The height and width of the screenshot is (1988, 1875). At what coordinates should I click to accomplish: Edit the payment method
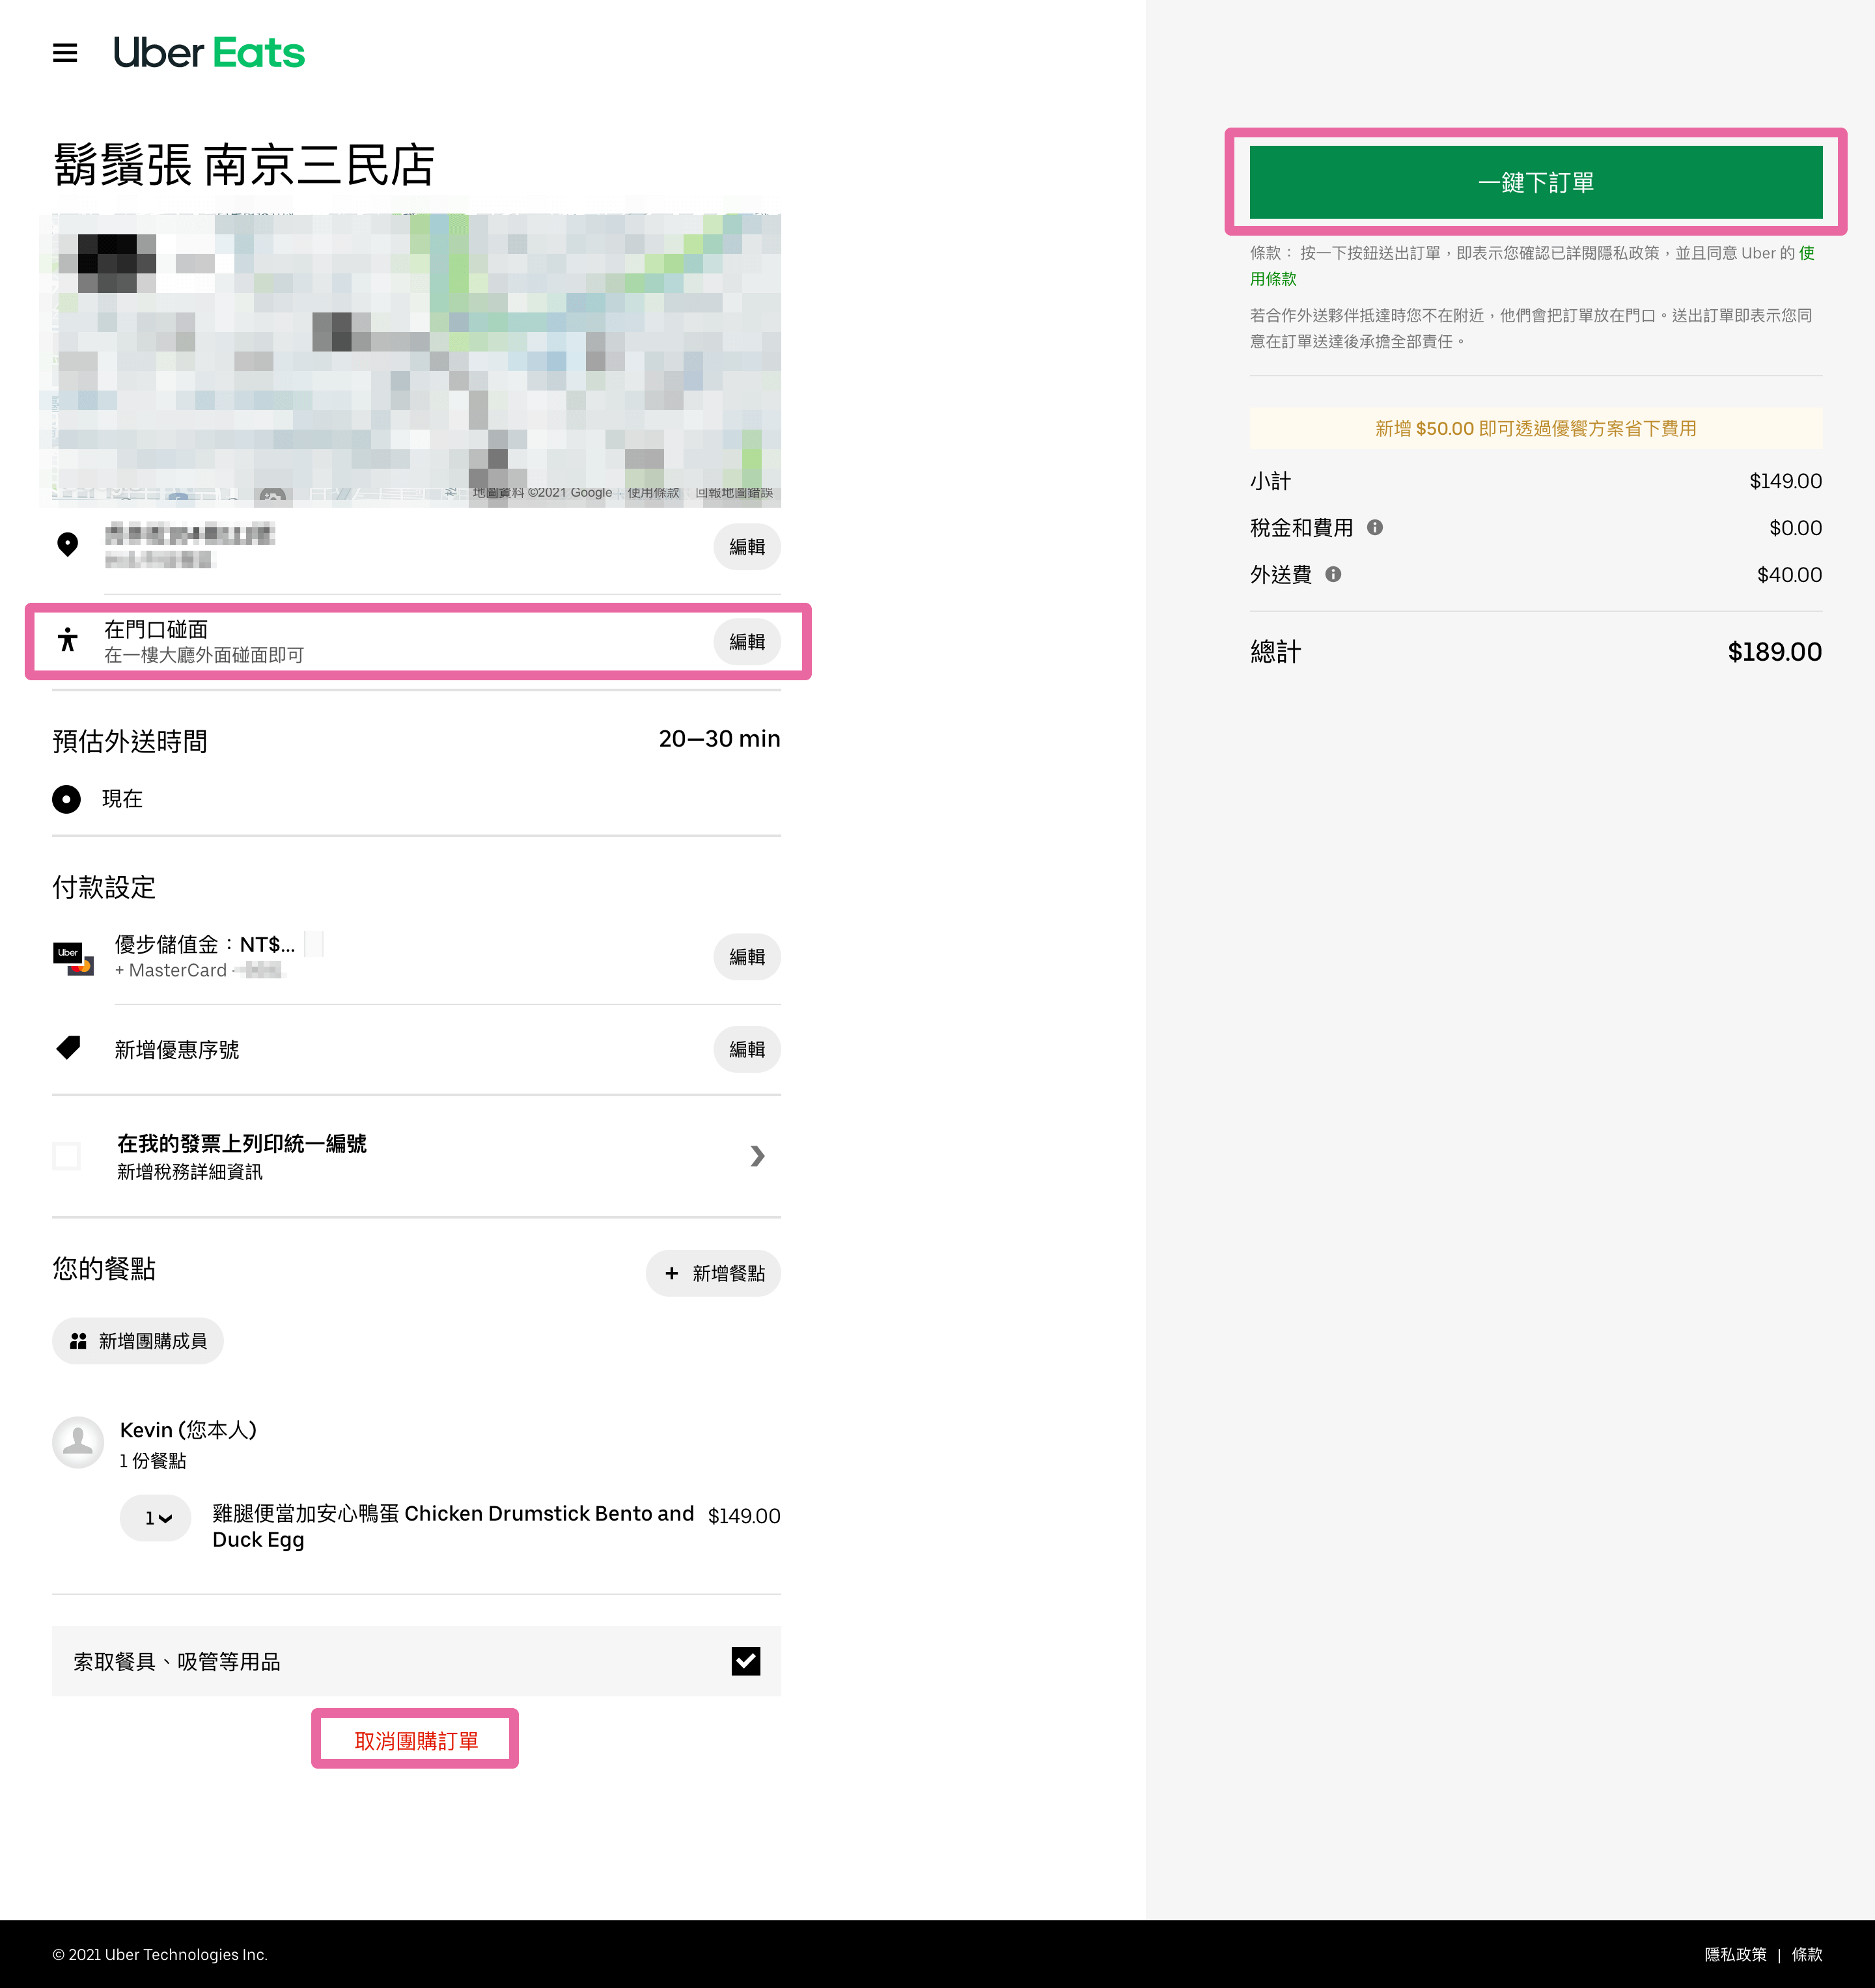(747, 957)
